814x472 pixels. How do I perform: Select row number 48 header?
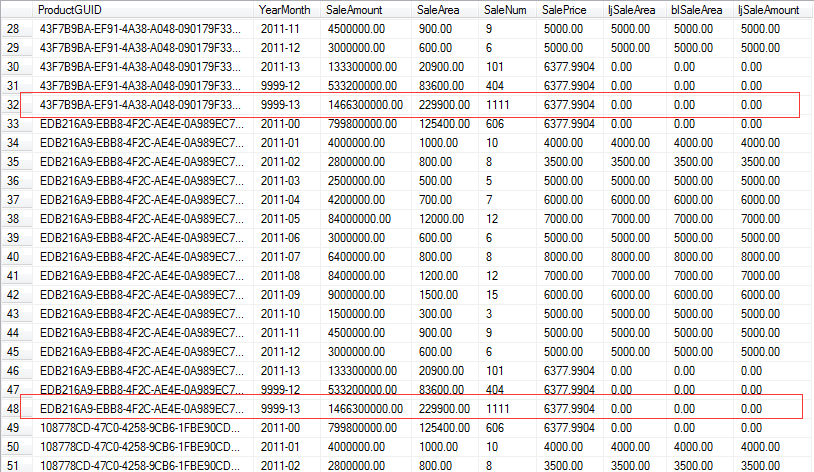tap(13, 409)
